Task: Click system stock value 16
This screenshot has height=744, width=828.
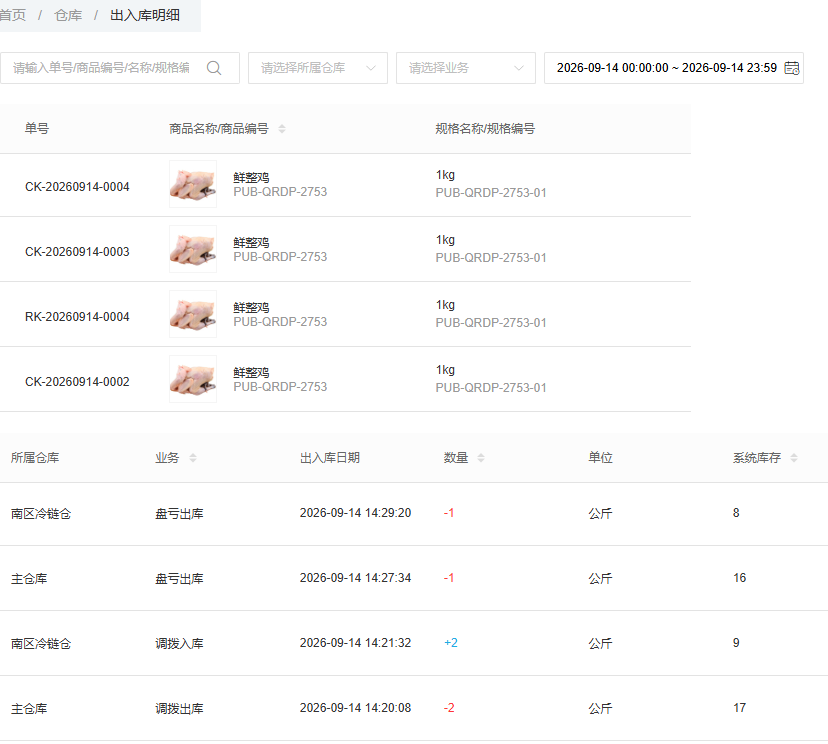Action: click(x=739, y=578)
